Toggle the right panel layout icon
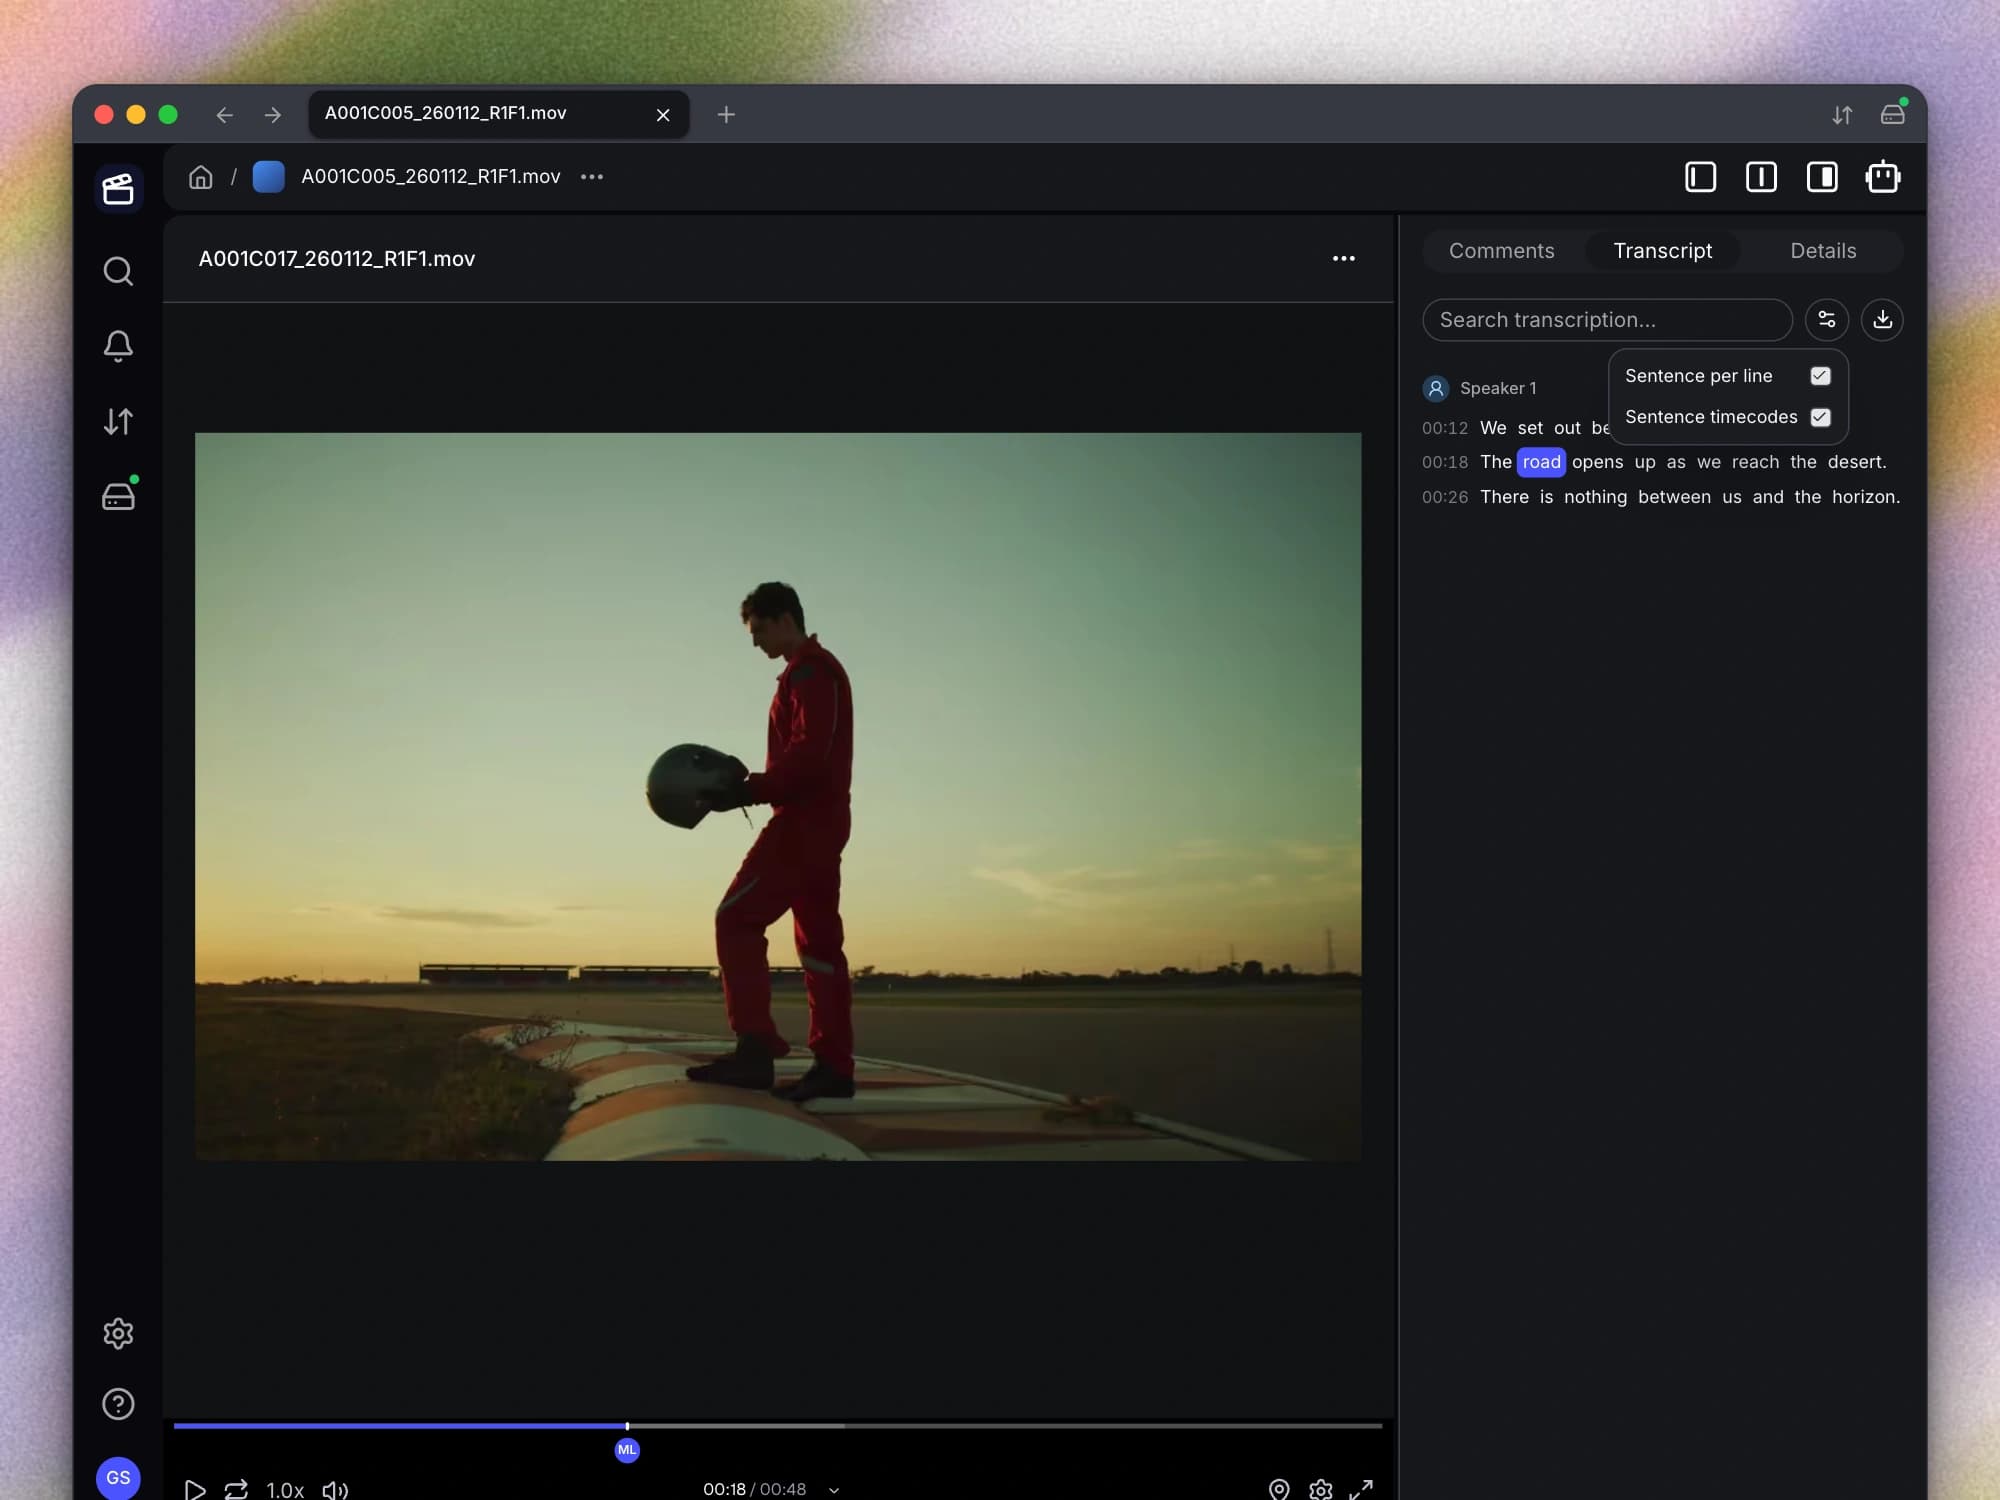 (1822, 177)
